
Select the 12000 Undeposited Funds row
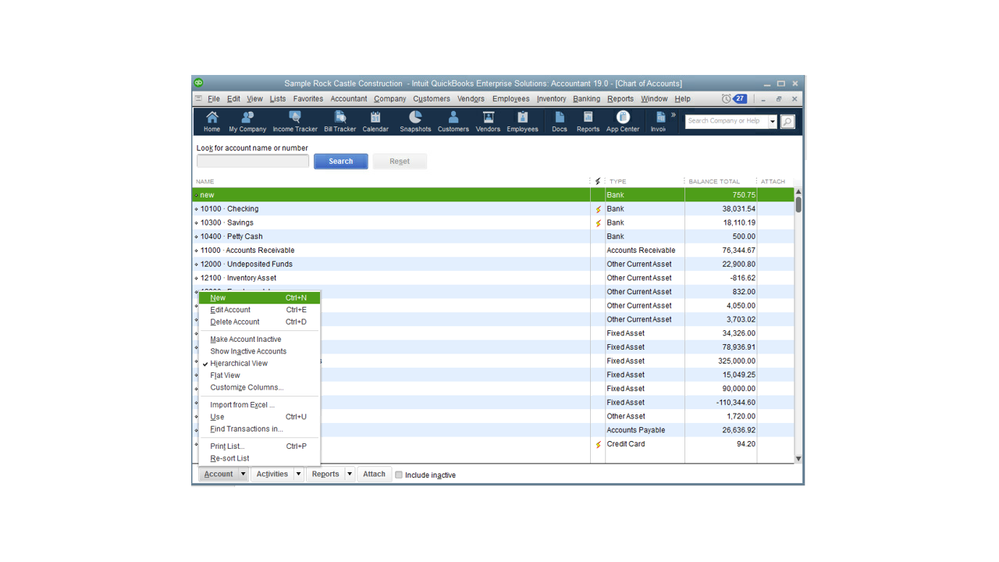pos(493,264)
